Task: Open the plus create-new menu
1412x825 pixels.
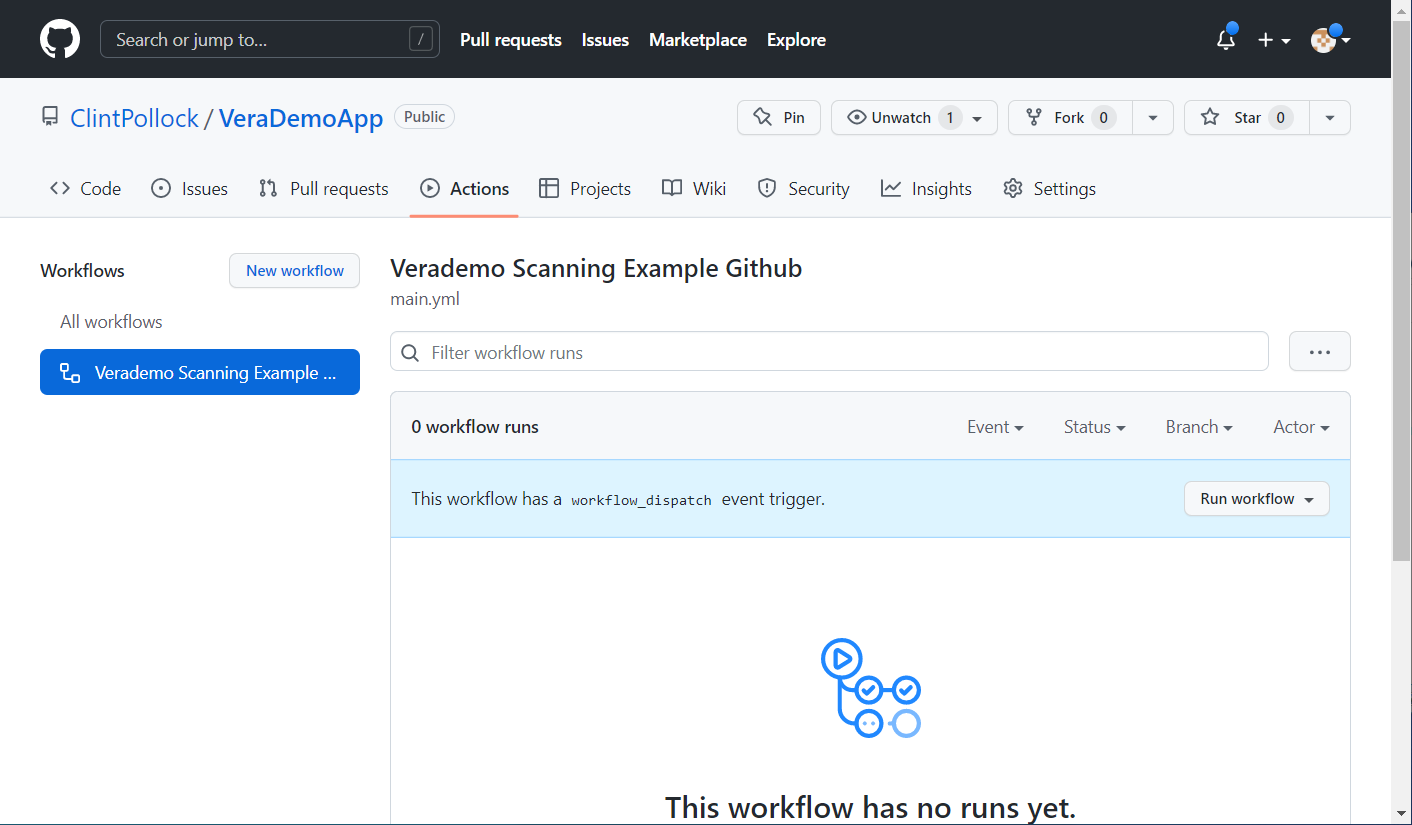Action: (x=1274, y=40)
